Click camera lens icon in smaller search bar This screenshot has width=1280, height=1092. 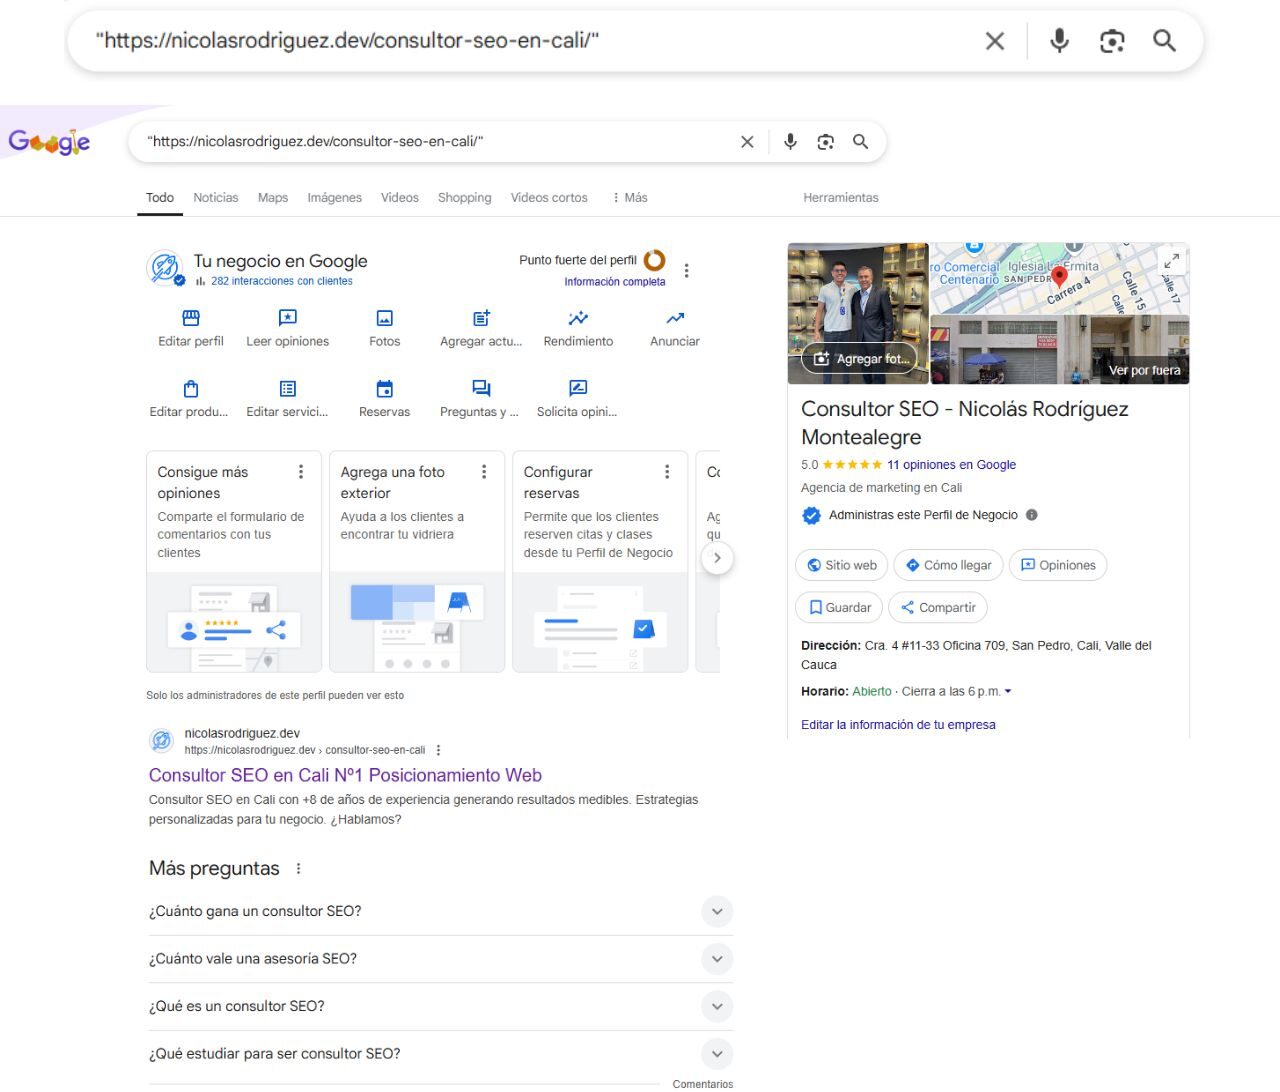pos(825,142)
